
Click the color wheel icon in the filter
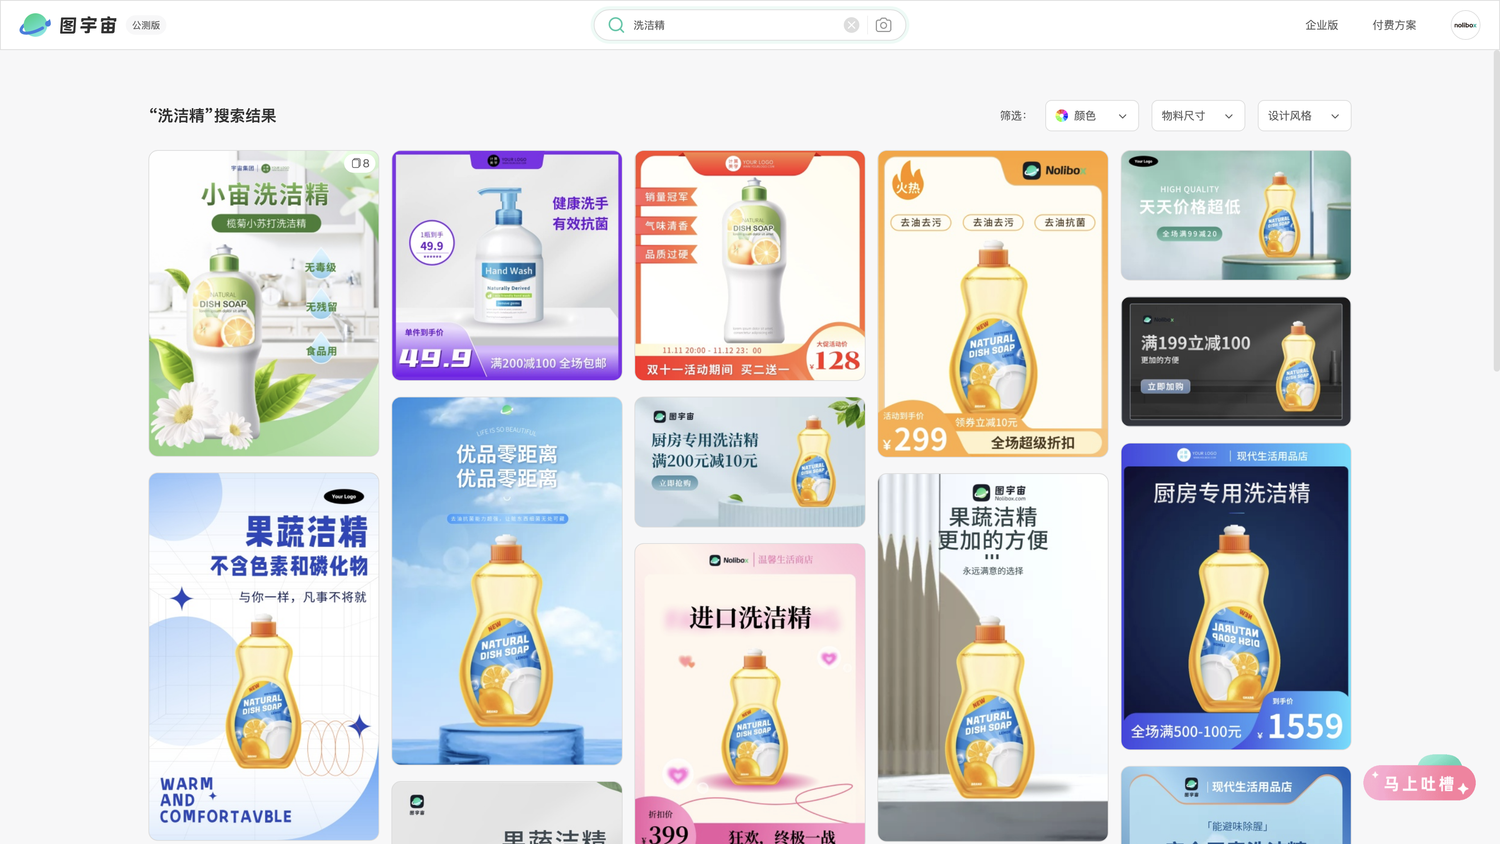(x=1062, y=116)
